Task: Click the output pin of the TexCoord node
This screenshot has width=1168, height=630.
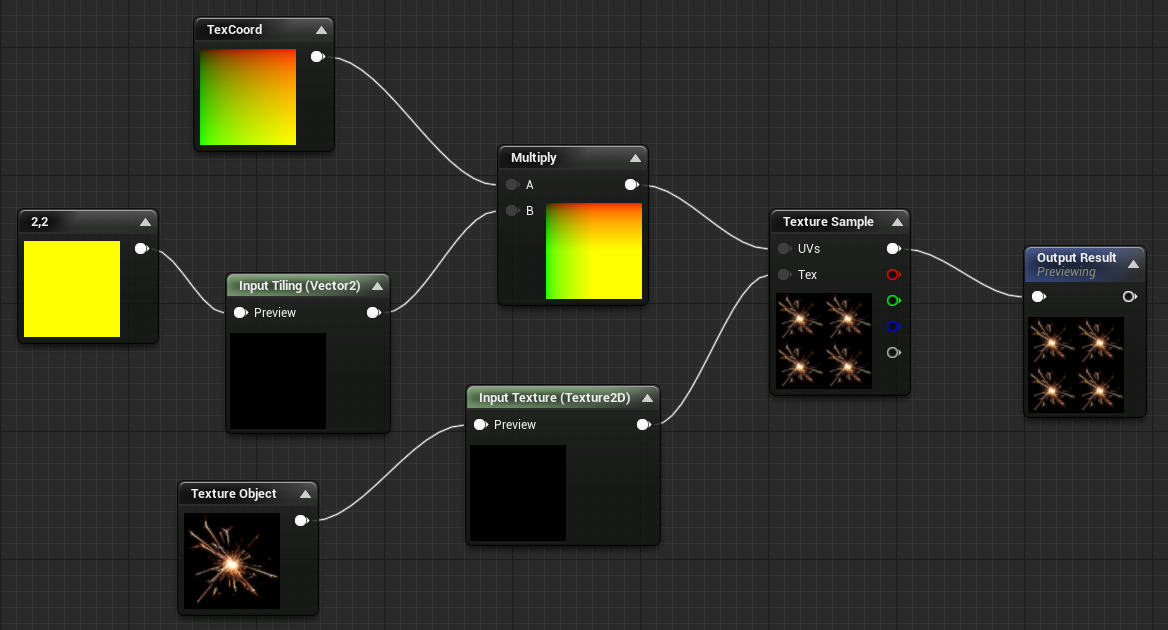Action: [x=317, y=56]
